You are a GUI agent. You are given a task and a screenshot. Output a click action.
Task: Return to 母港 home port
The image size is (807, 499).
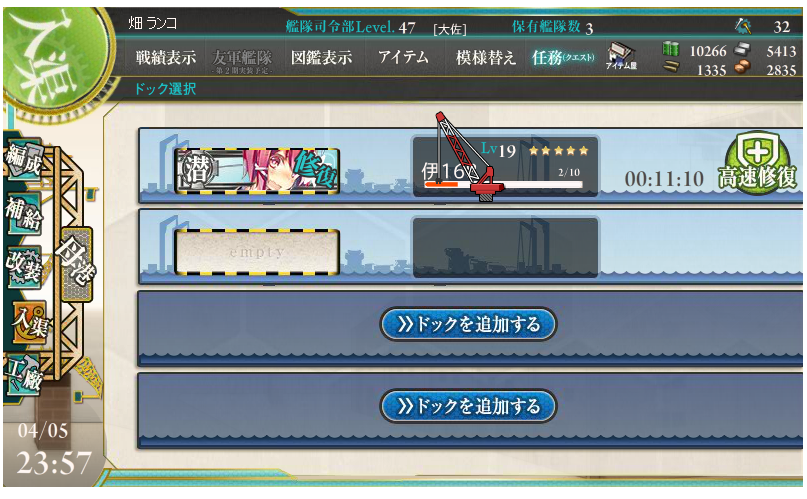pos(76,264)
